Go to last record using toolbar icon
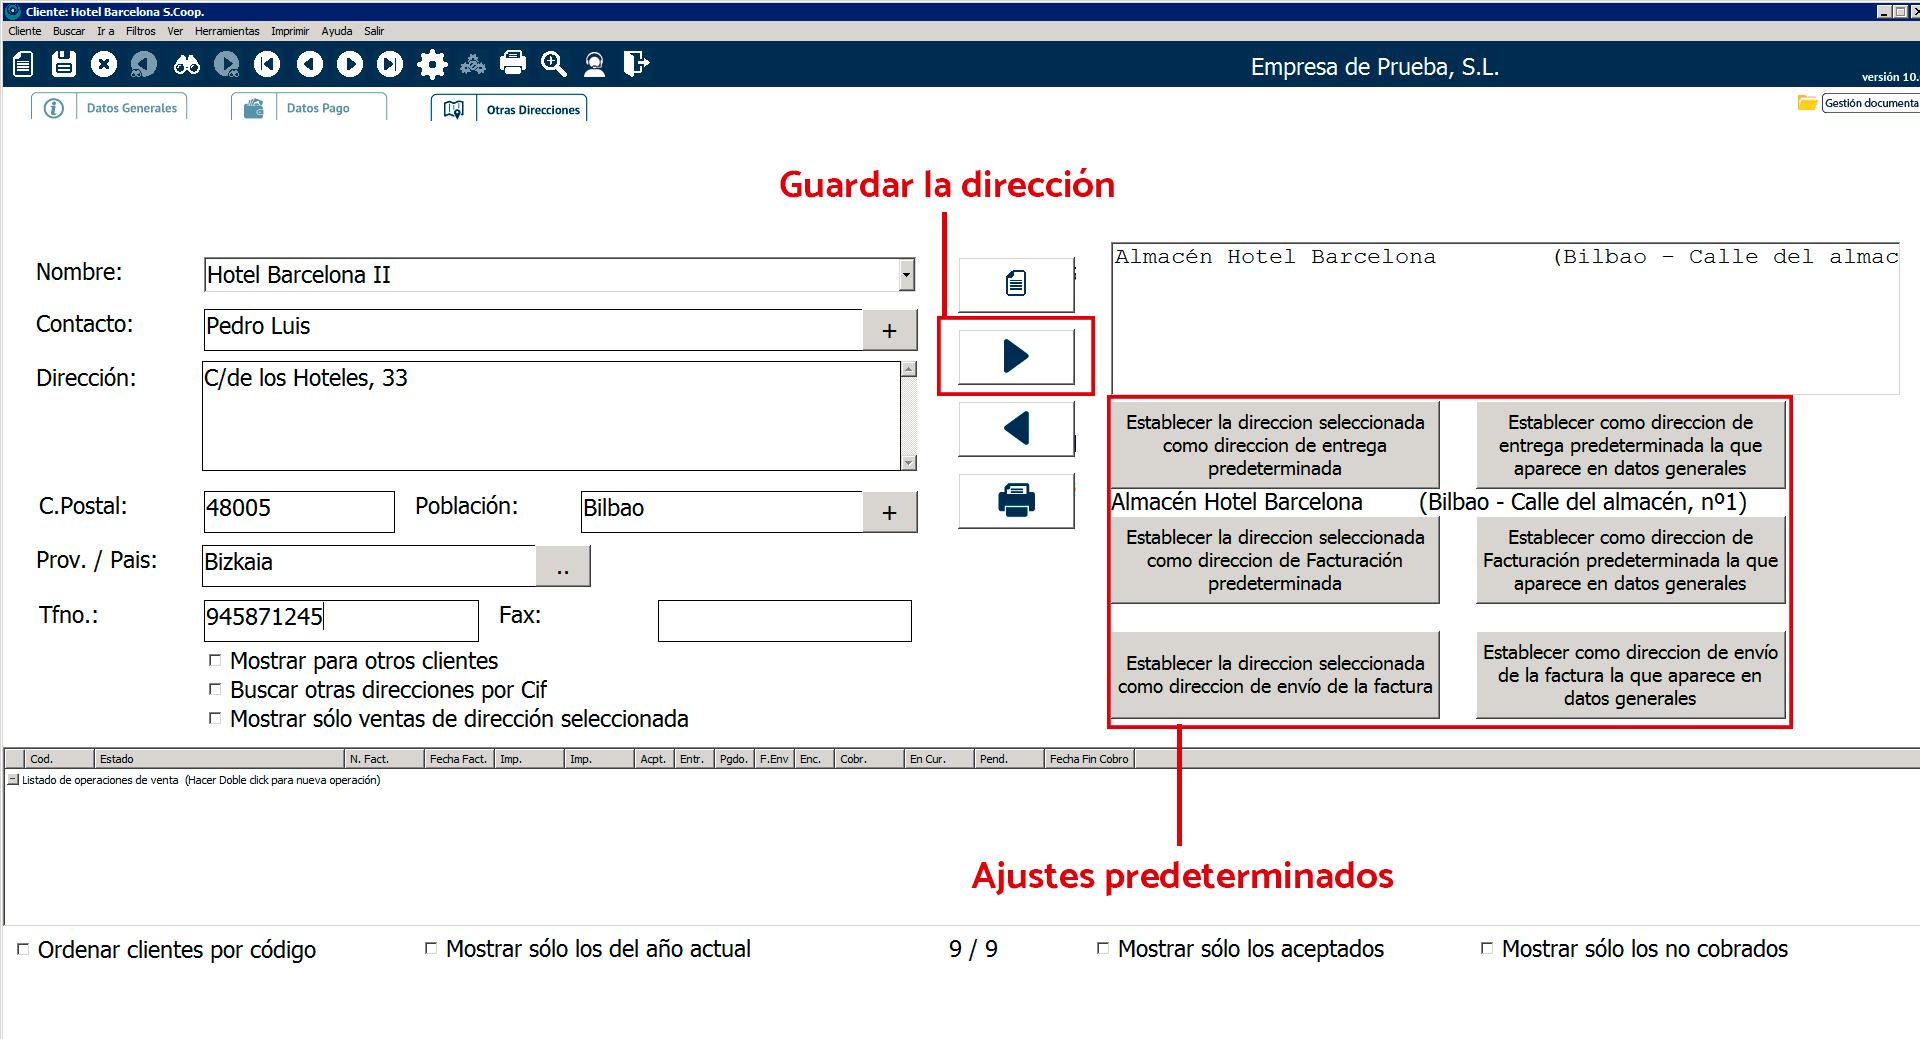This screenshot has width=1920, height=1039. click(x=390, y=65)
